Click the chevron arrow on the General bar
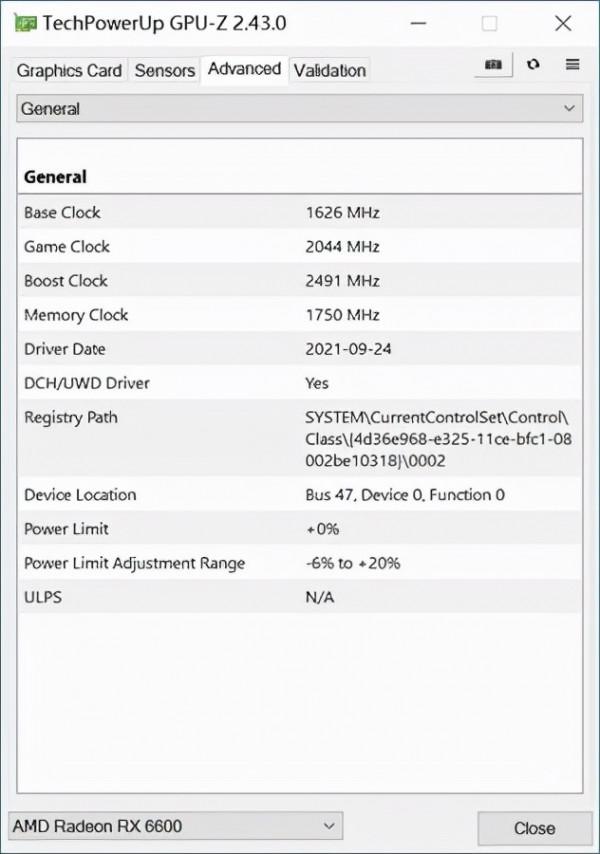Viewport: 600px width, 854px height. click(569, 108)
